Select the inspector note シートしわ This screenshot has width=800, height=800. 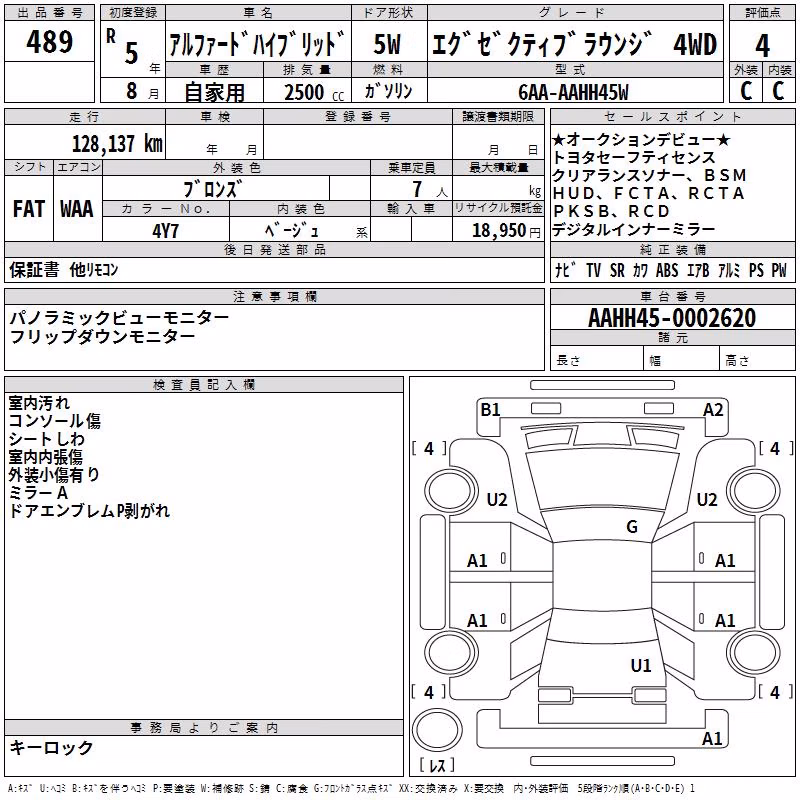pos(46,439)
